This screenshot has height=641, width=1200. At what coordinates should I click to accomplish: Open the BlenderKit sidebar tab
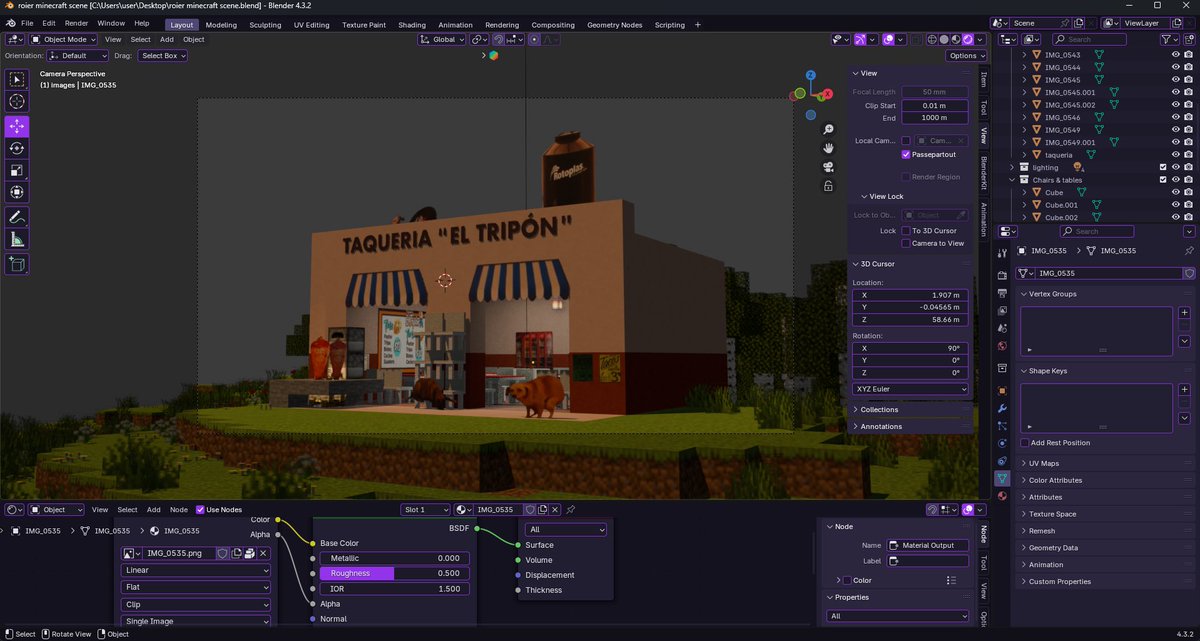point(983,174)
